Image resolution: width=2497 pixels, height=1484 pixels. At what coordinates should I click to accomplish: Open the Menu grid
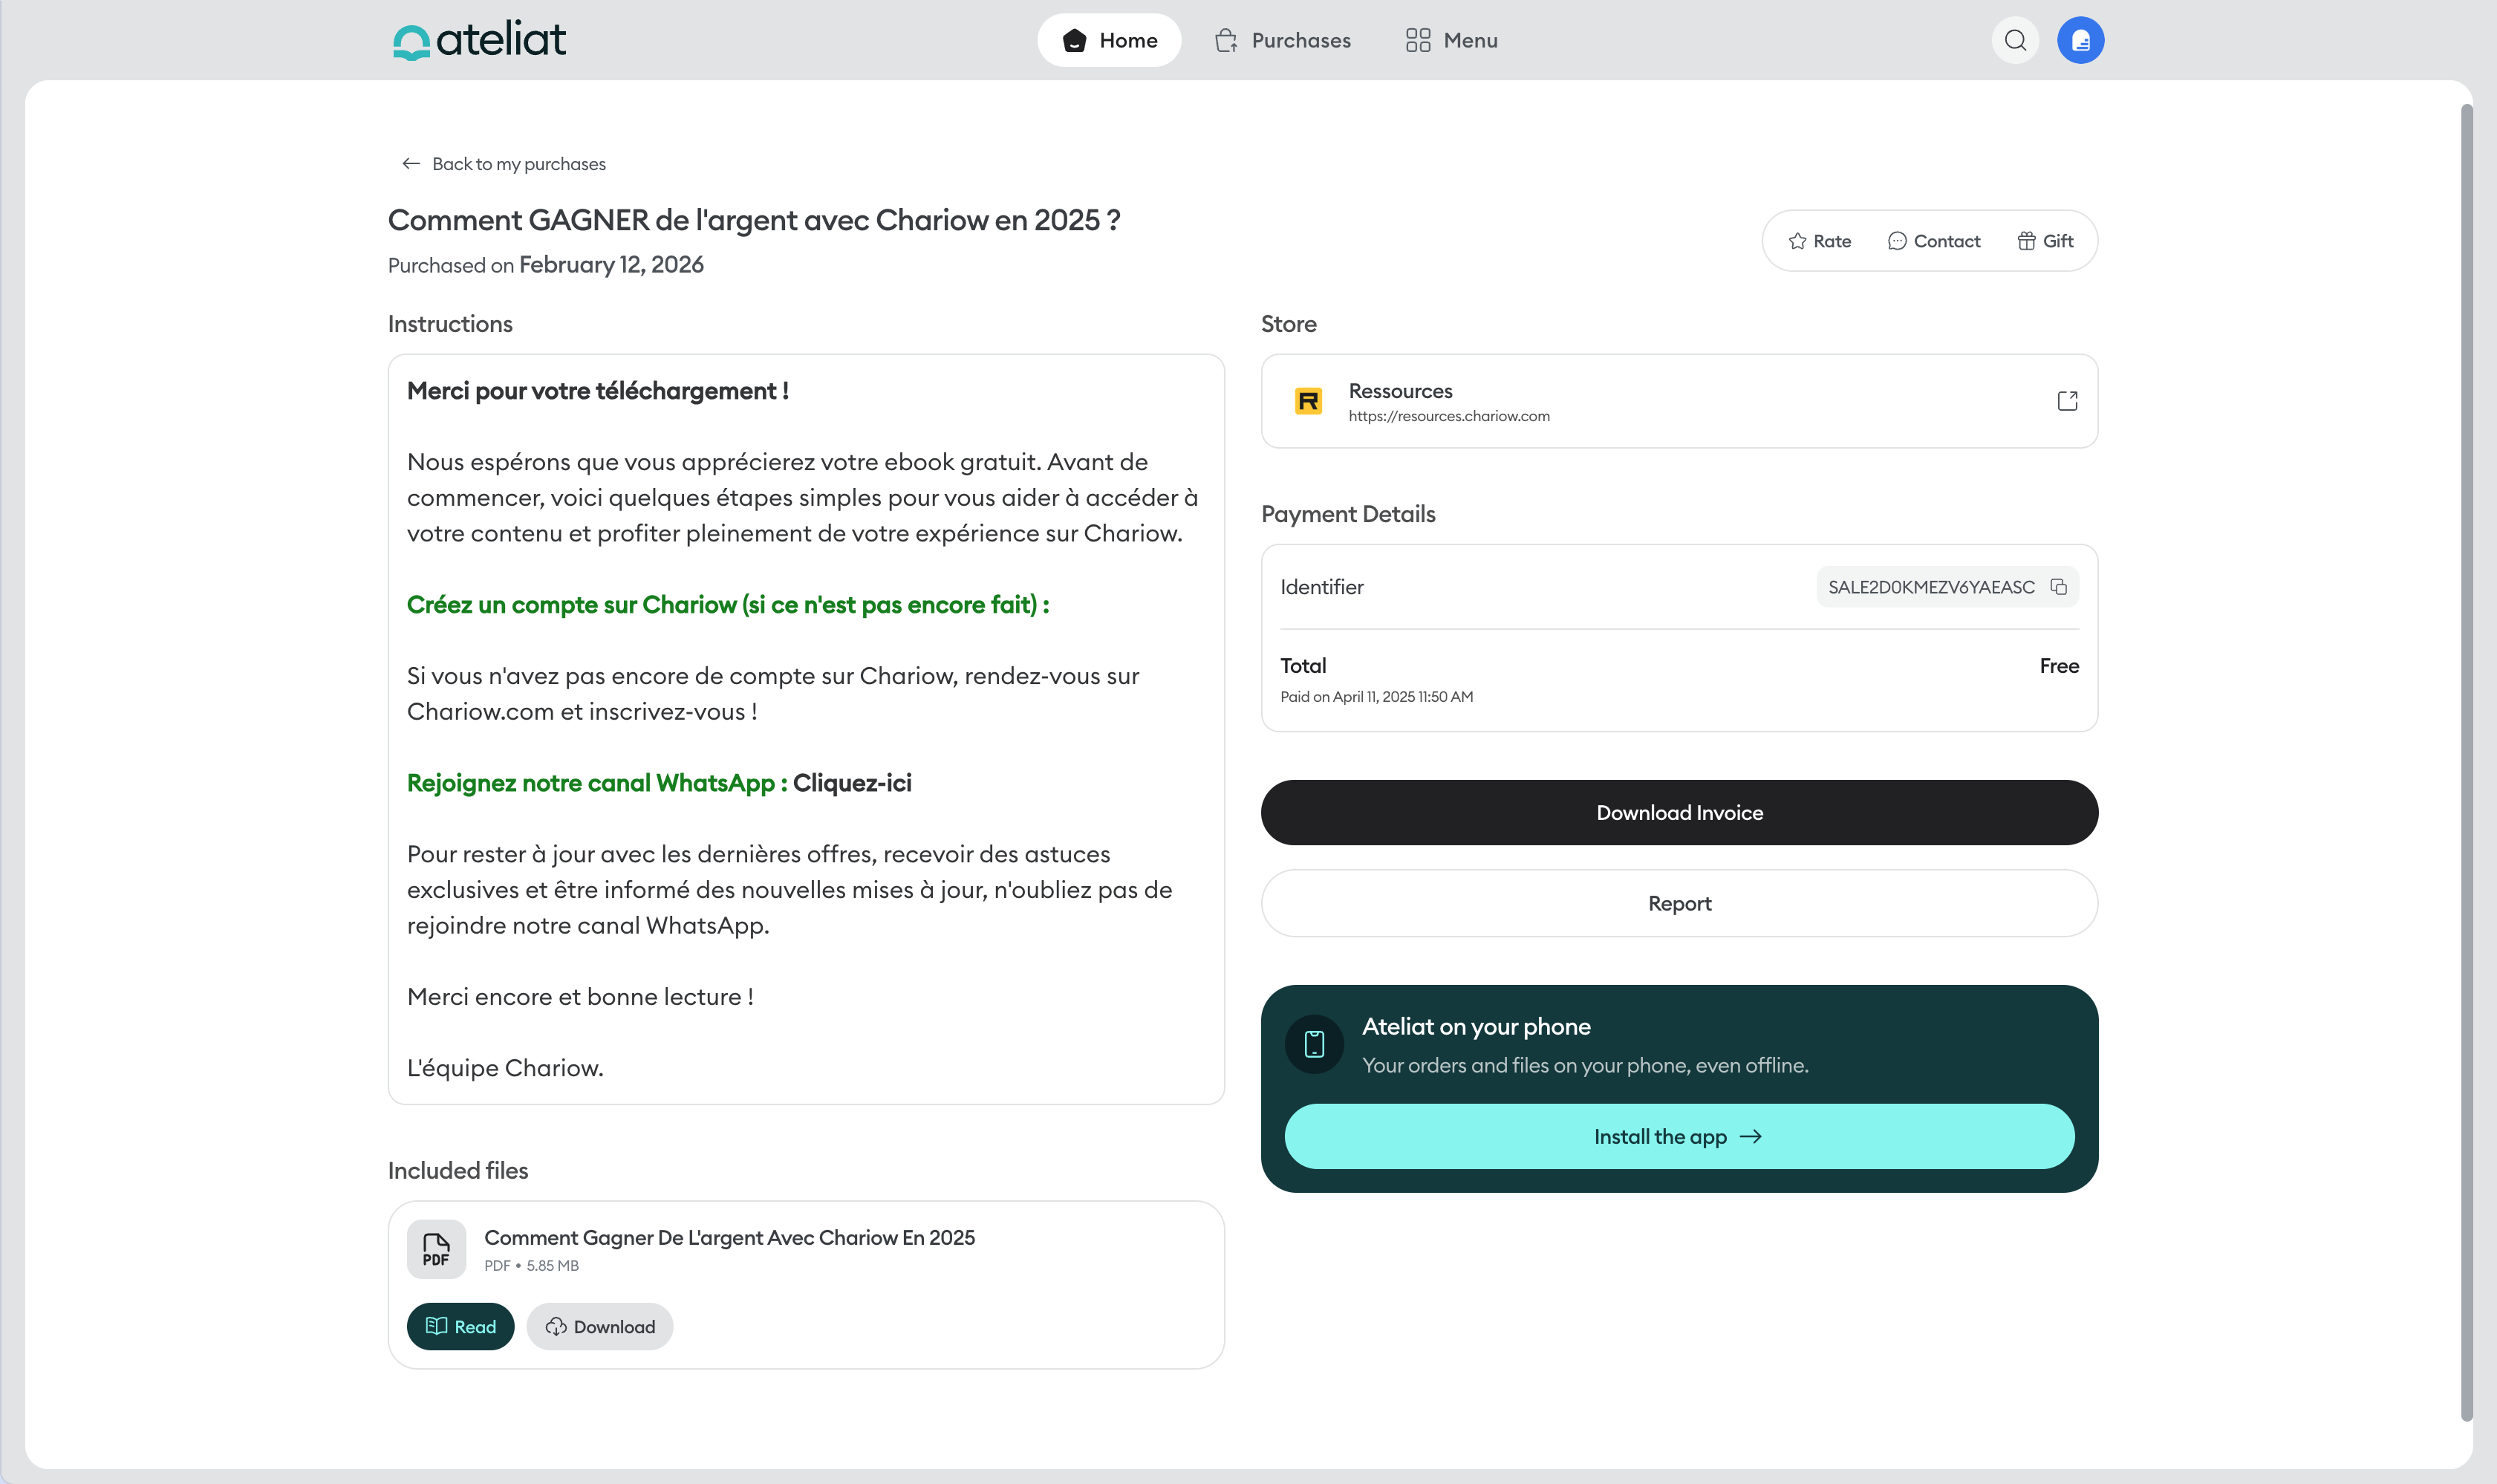coord(1451,40)
